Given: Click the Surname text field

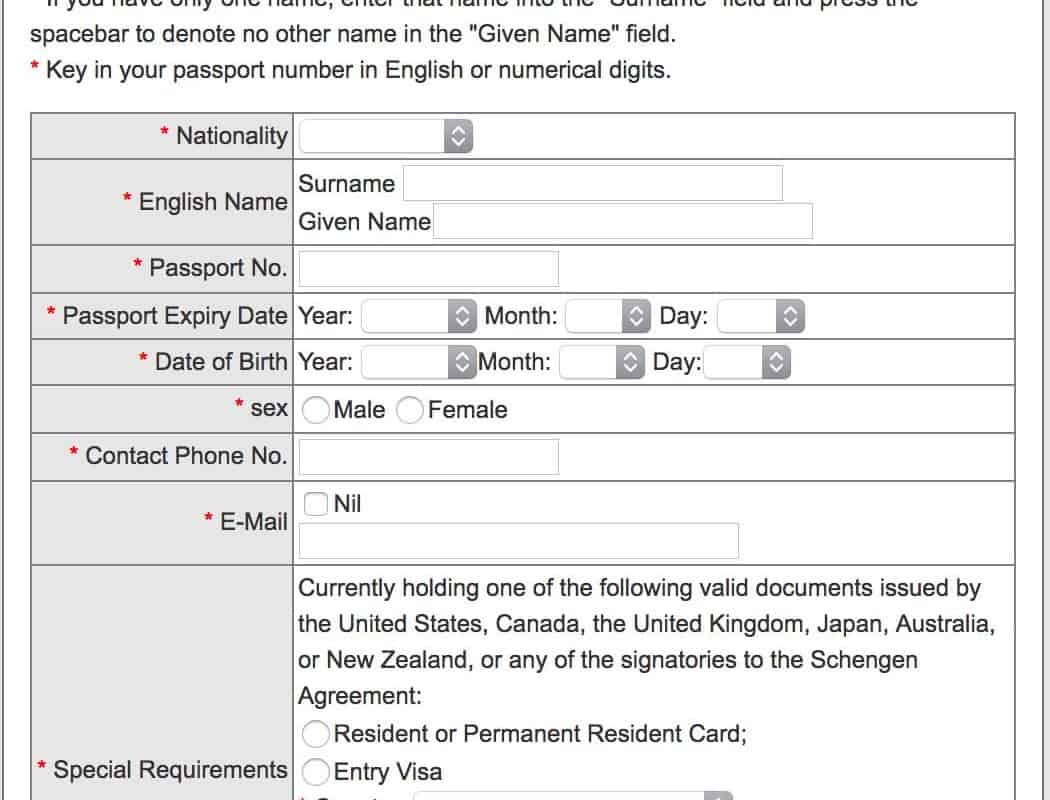Looking at the screenshot, I should point(592,184).
